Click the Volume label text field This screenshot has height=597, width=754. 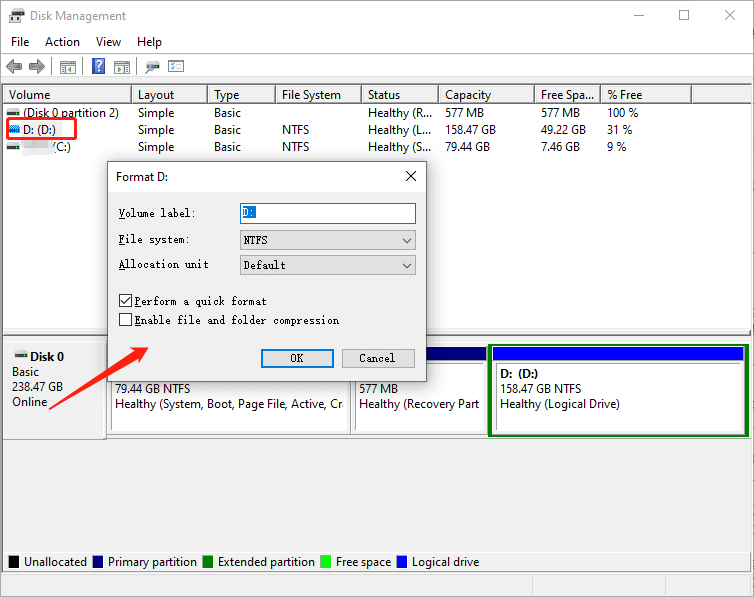[x=328, y=213]
